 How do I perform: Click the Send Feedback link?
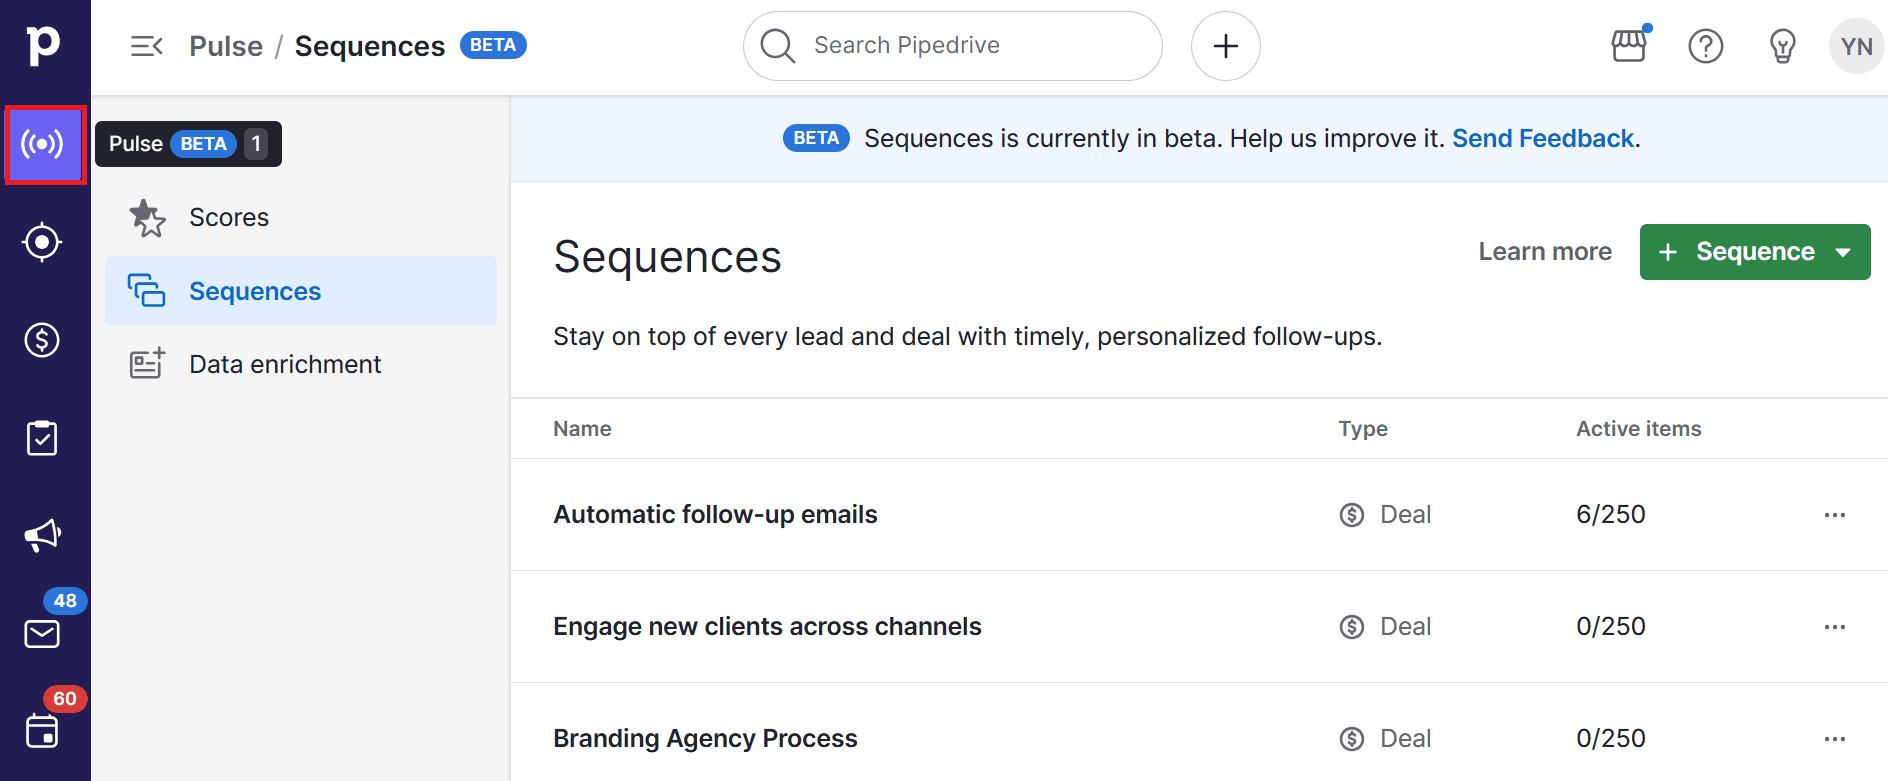pos(1543,138)
